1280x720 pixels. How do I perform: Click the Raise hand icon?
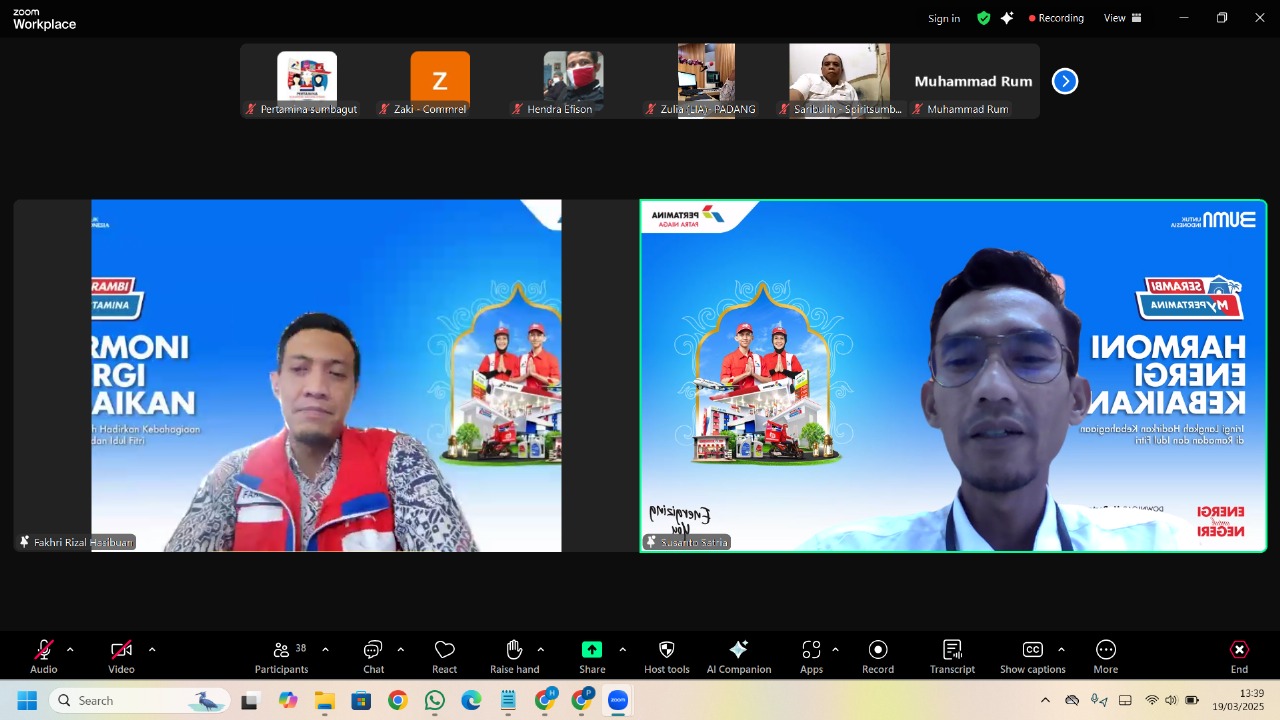point(514,655)
